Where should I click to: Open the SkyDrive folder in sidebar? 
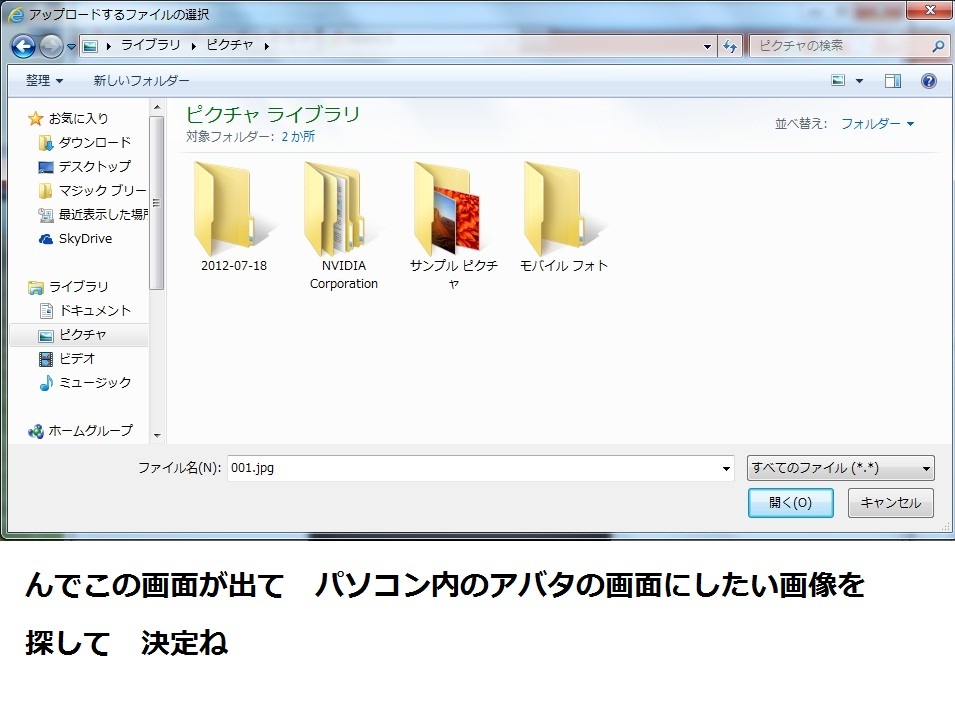84,239
